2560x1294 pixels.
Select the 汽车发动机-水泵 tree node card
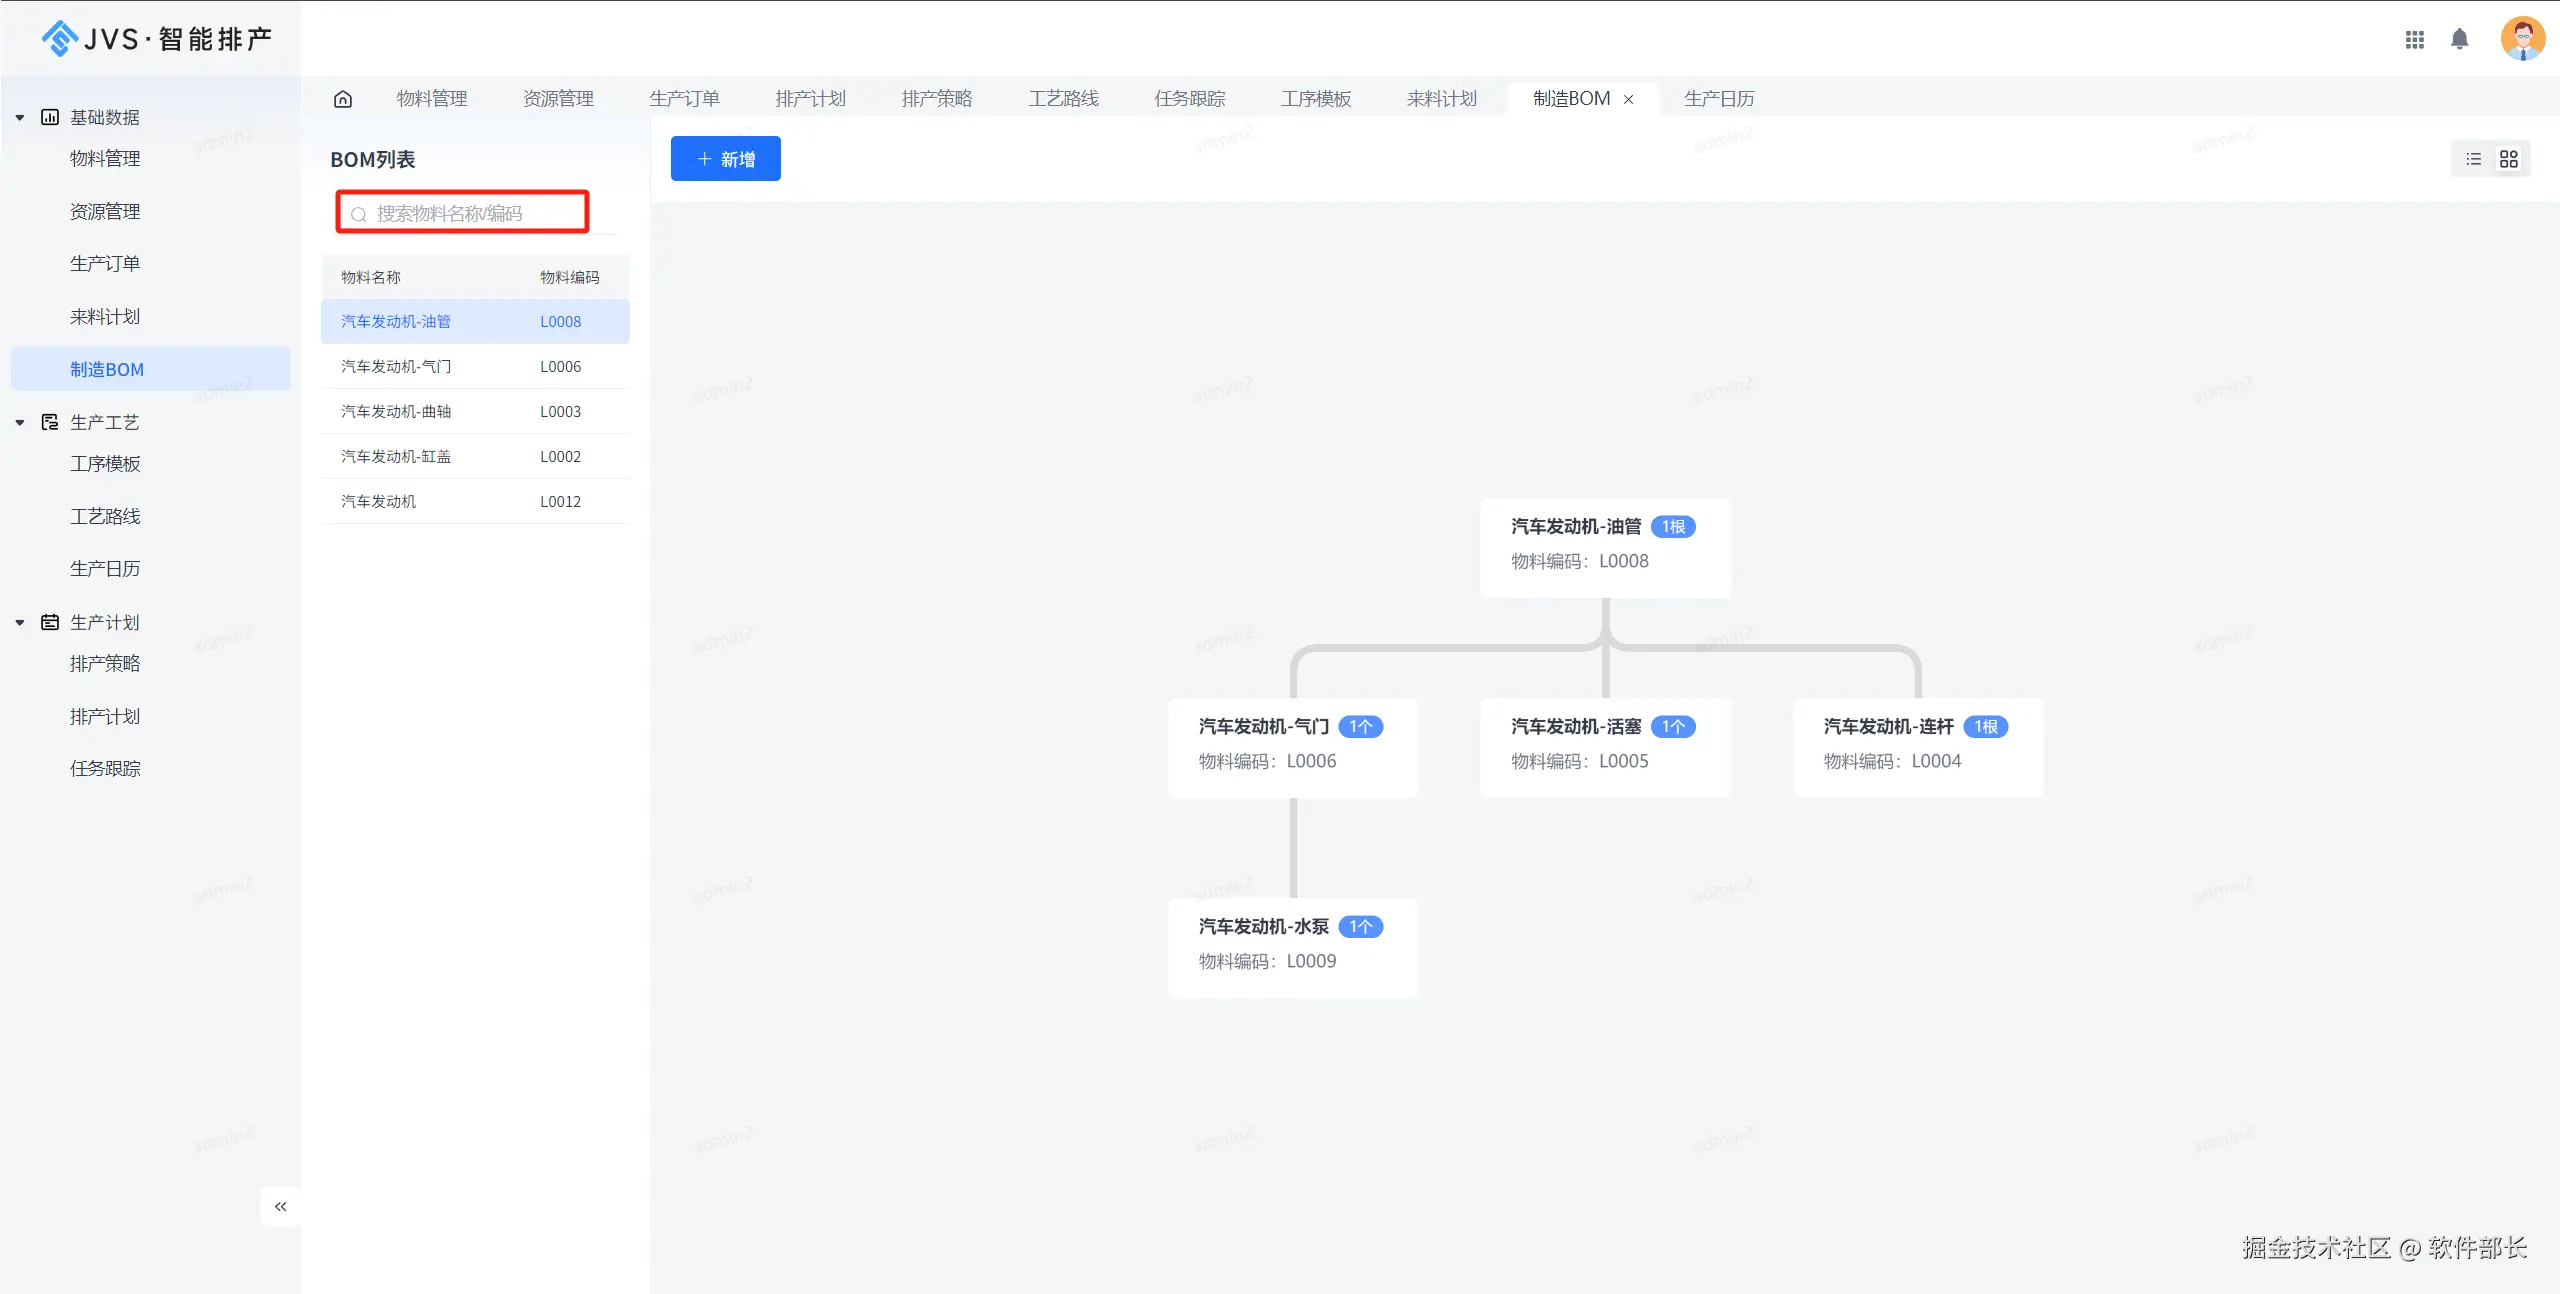[1292, 946]
